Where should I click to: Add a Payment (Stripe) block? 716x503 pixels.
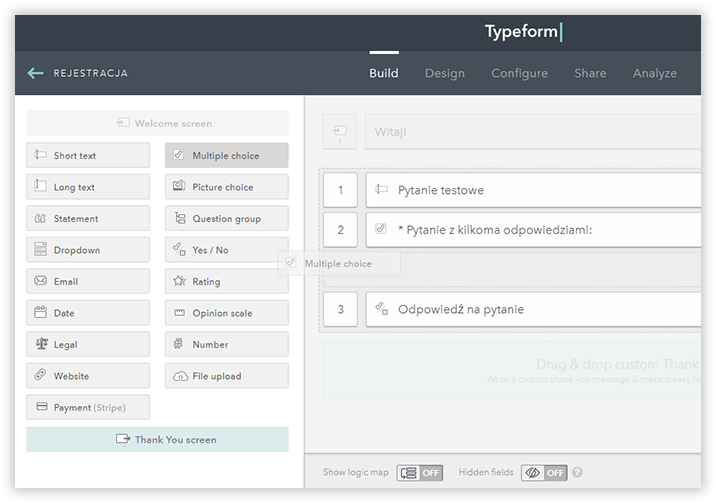[88, 407]
